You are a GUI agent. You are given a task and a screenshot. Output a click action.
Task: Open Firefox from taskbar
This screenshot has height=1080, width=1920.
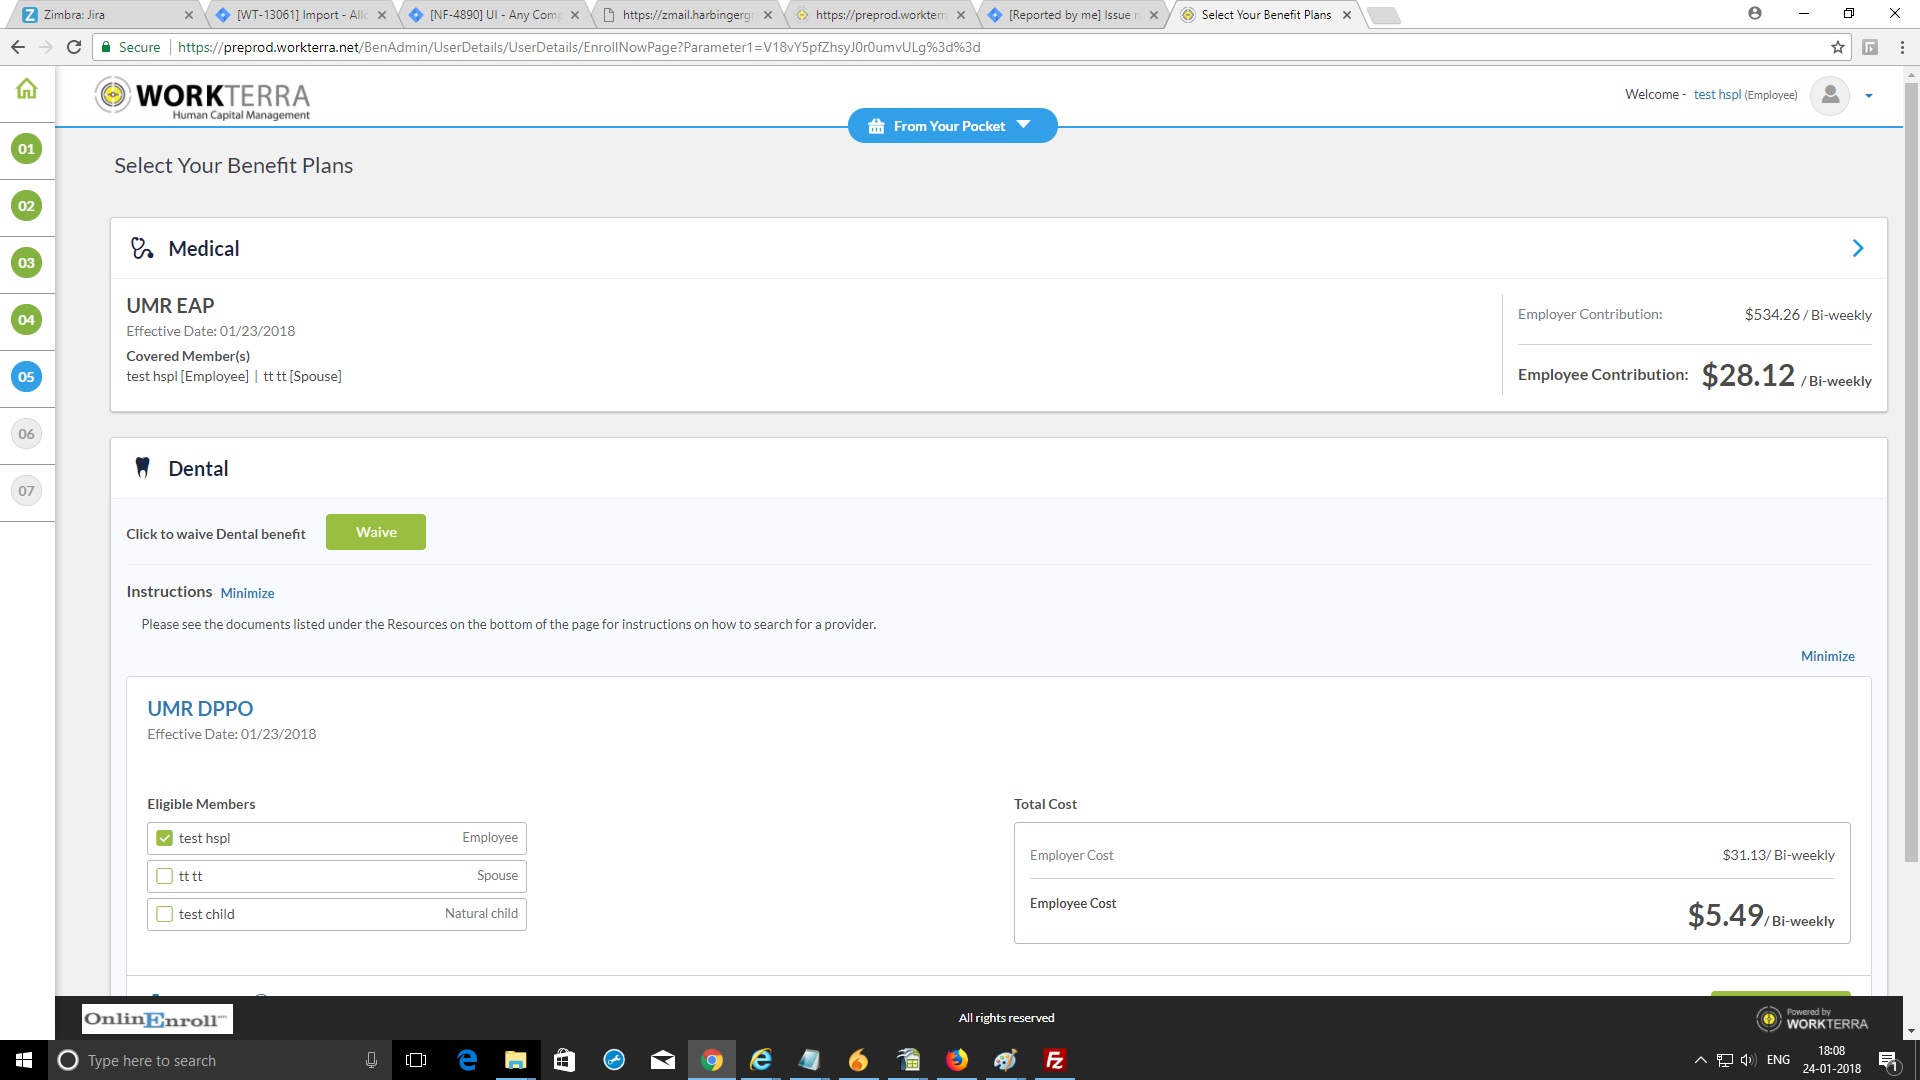click(957, 1060)
